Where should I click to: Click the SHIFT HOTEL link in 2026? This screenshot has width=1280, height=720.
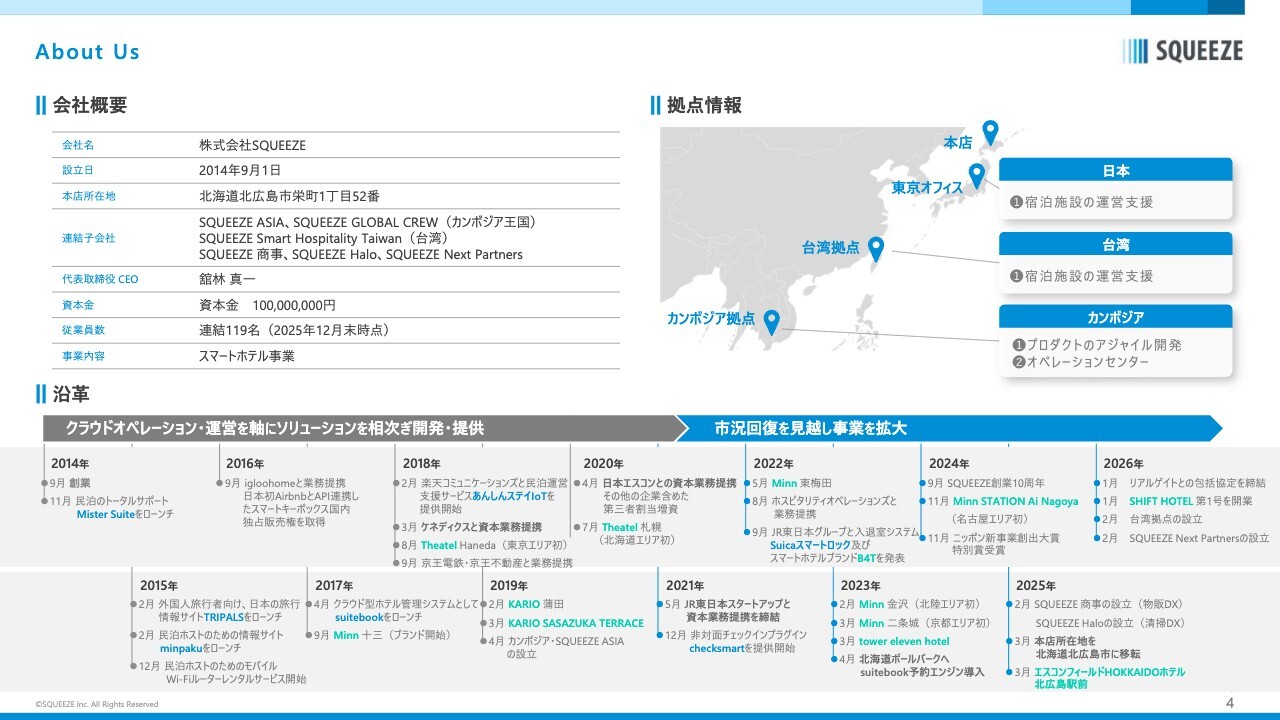[1161, 501]
